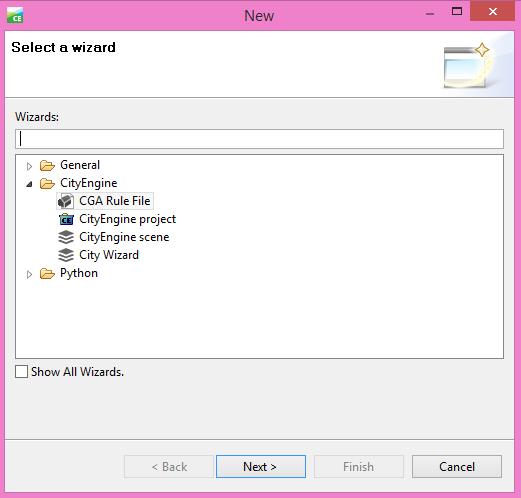This screenshot has height=498, width=521.
Task: Click the CGA Rule File icon
Action: 65,201
